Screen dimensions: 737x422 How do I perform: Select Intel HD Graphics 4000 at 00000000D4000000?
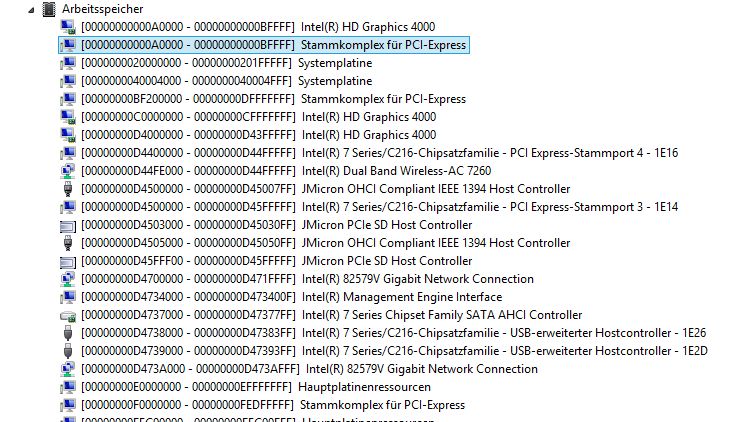pos(259,135)
